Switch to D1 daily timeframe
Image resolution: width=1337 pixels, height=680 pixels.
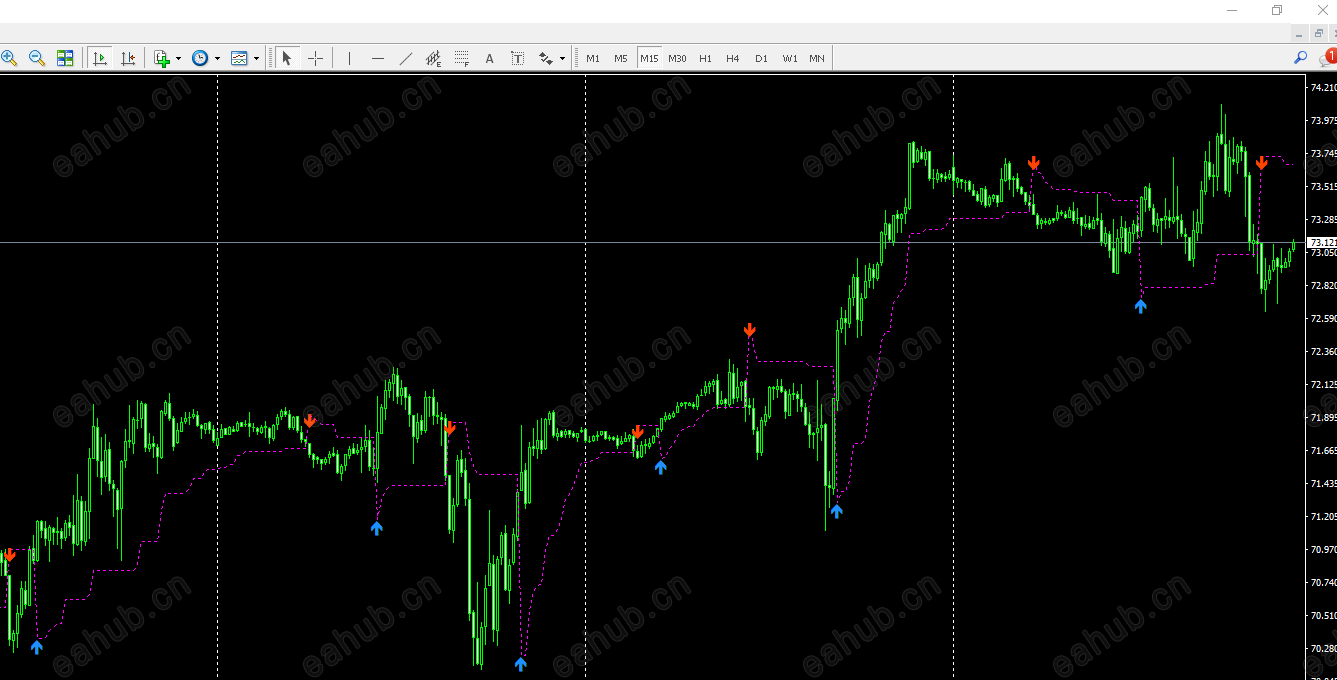tap(761, 58)
